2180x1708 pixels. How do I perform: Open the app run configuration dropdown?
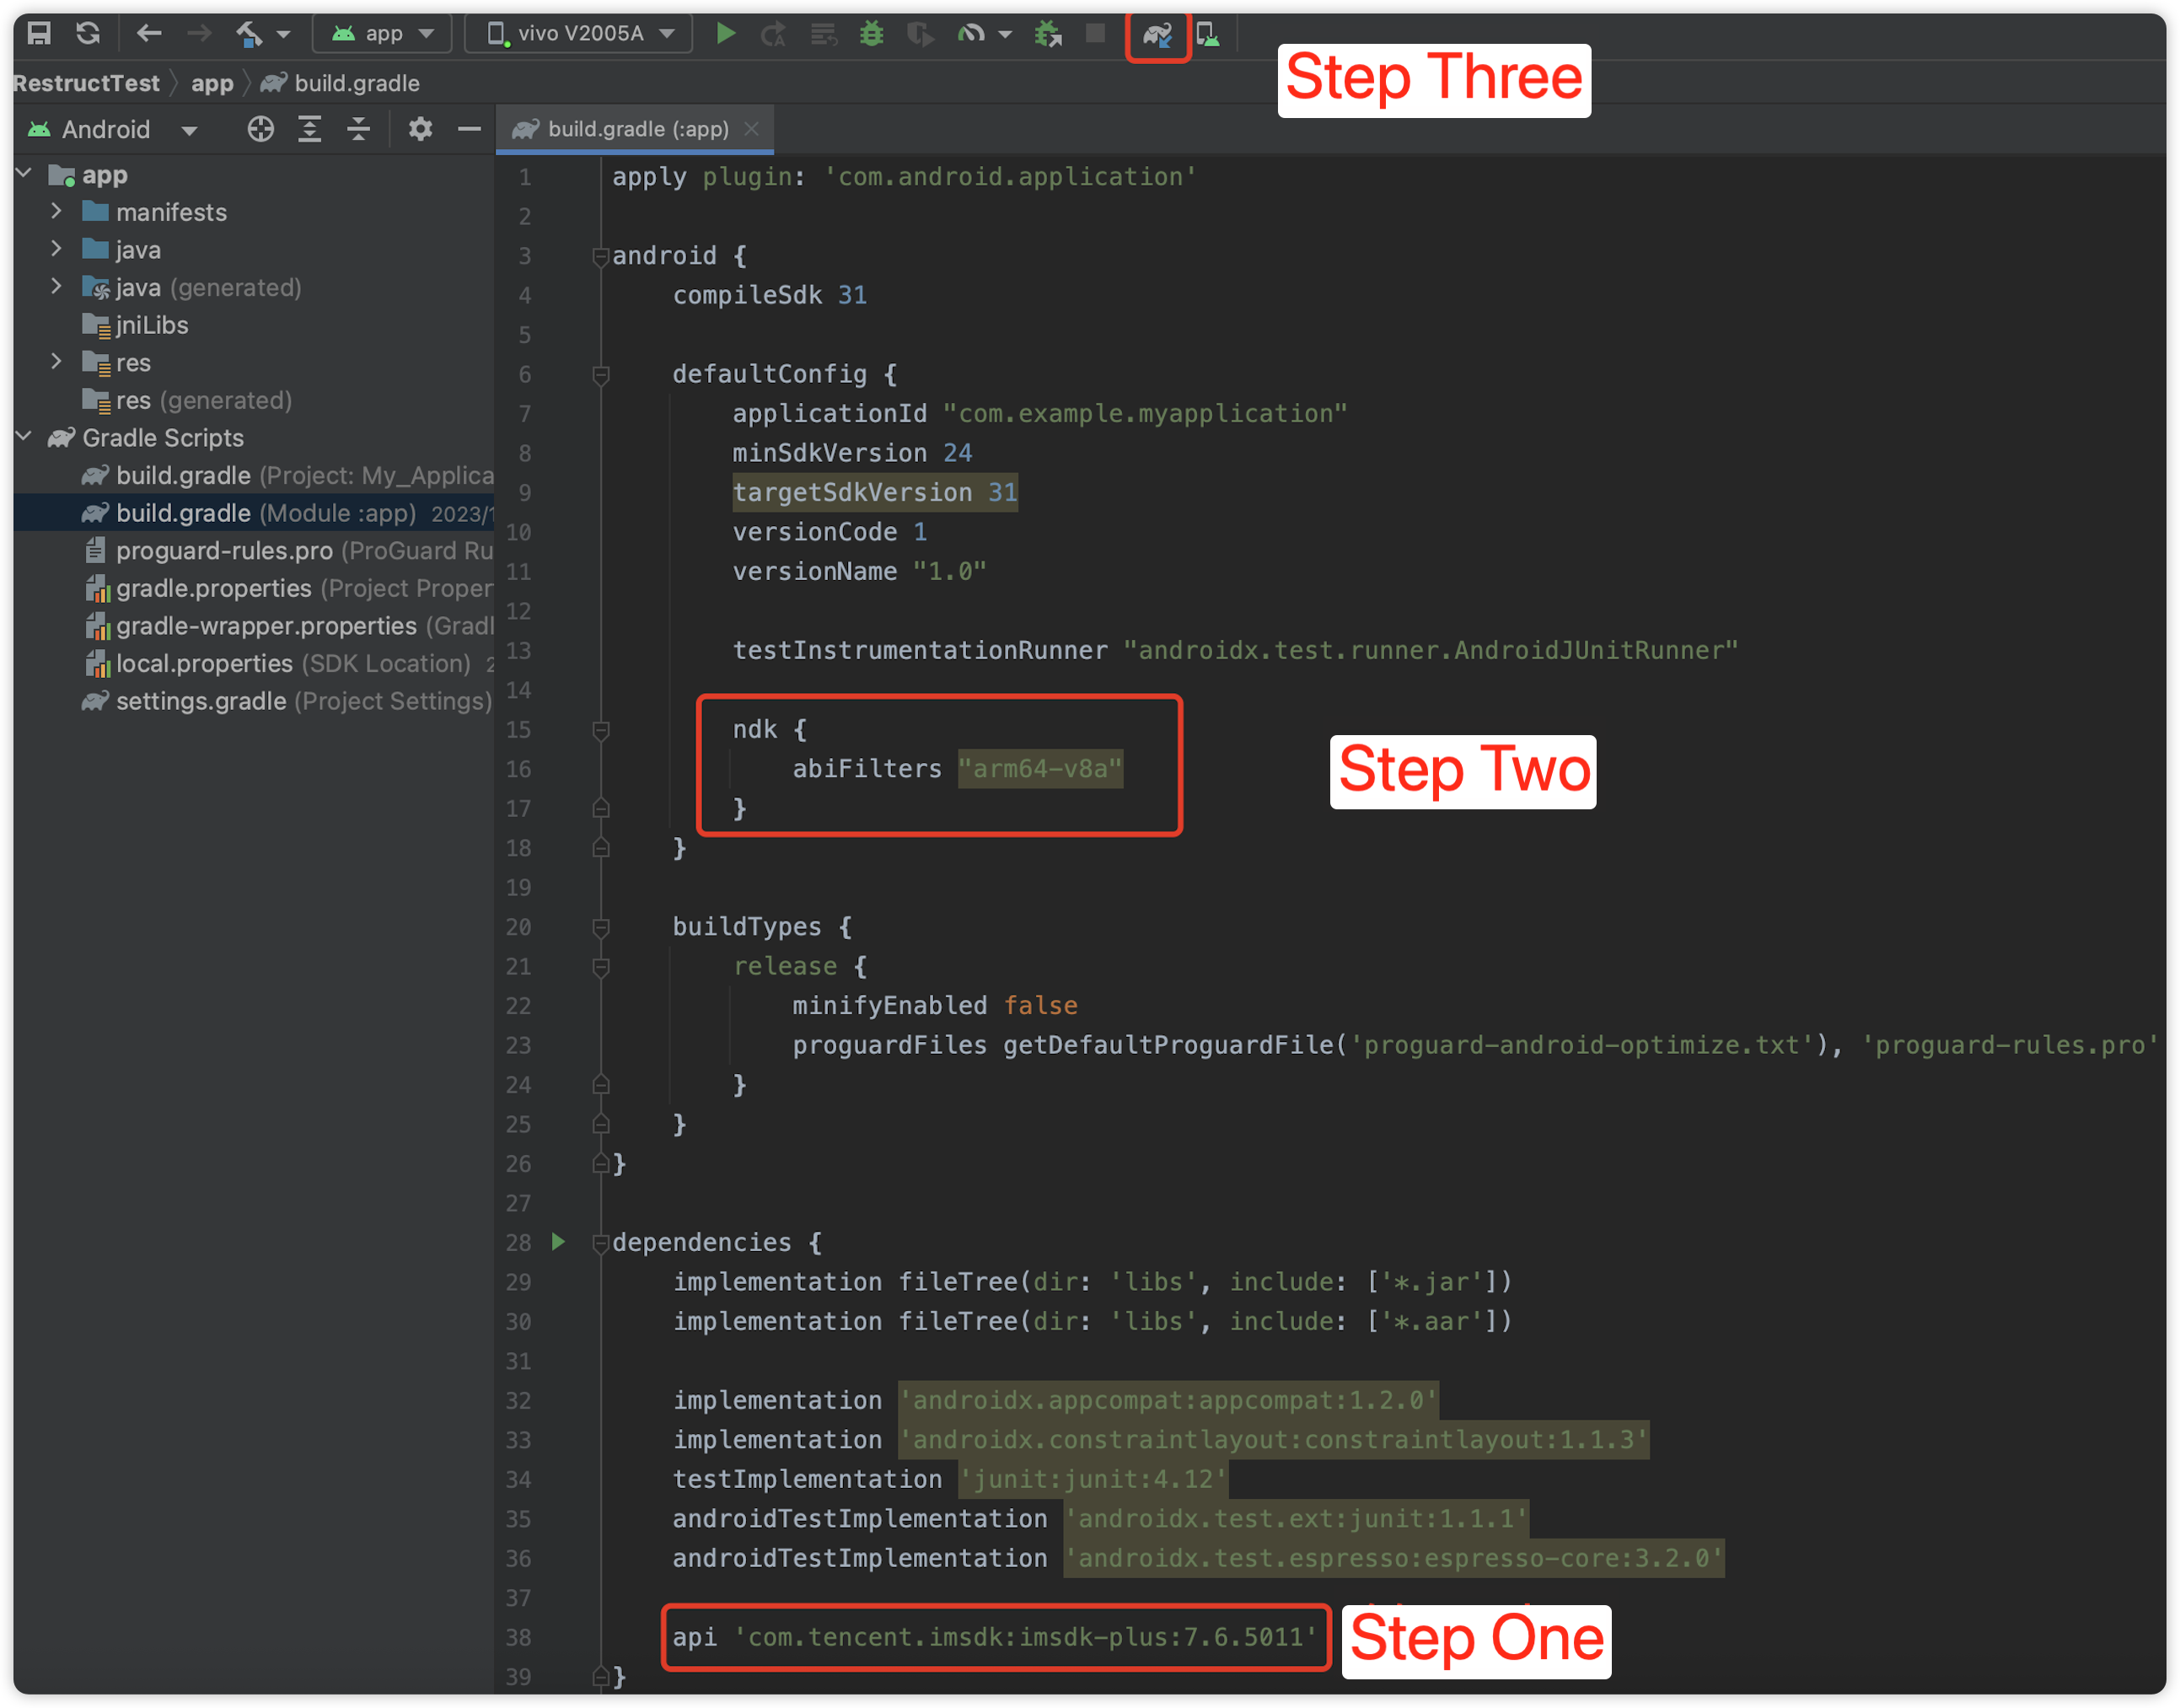[x=383, y=34]
